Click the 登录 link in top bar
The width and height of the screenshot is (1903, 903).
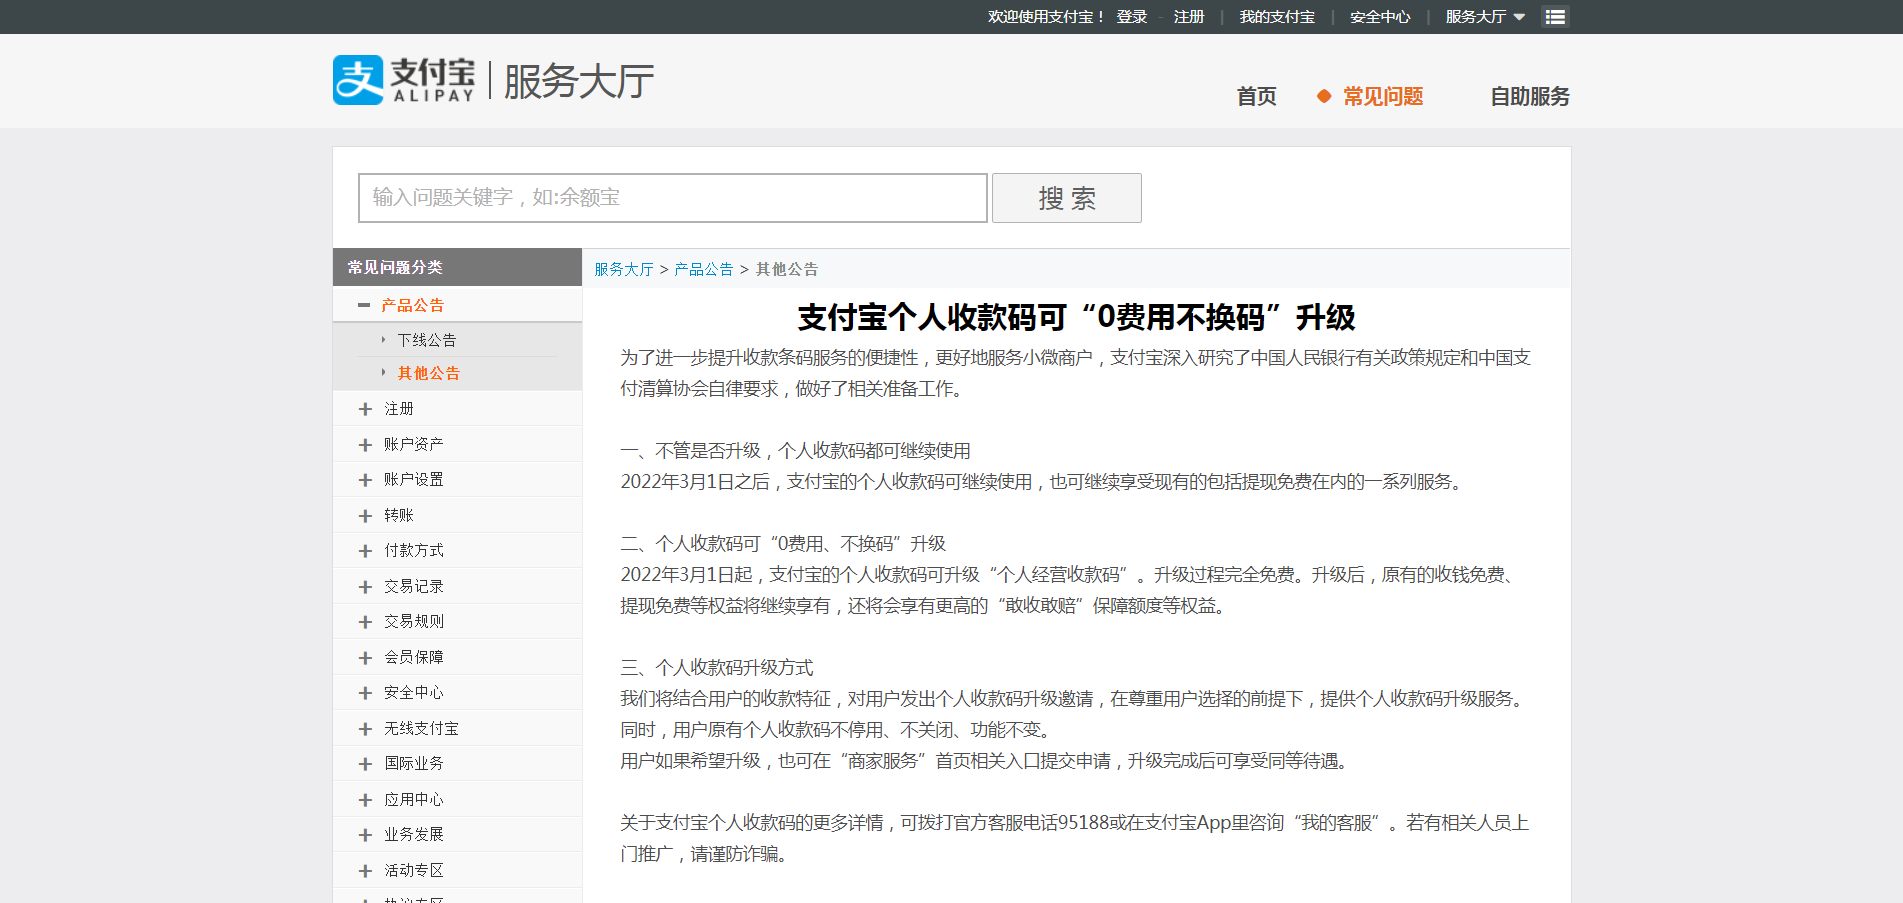click(x=1132, y=17)
